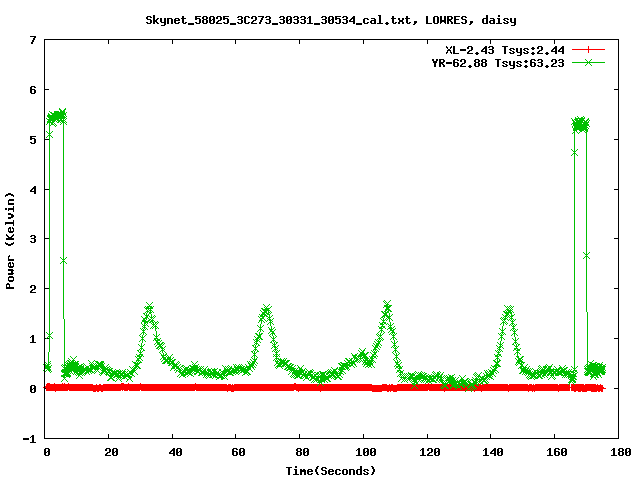Click the green calibration plateau near 168 seconds
The image size is (640, 480).
click(x=580, y=124)
